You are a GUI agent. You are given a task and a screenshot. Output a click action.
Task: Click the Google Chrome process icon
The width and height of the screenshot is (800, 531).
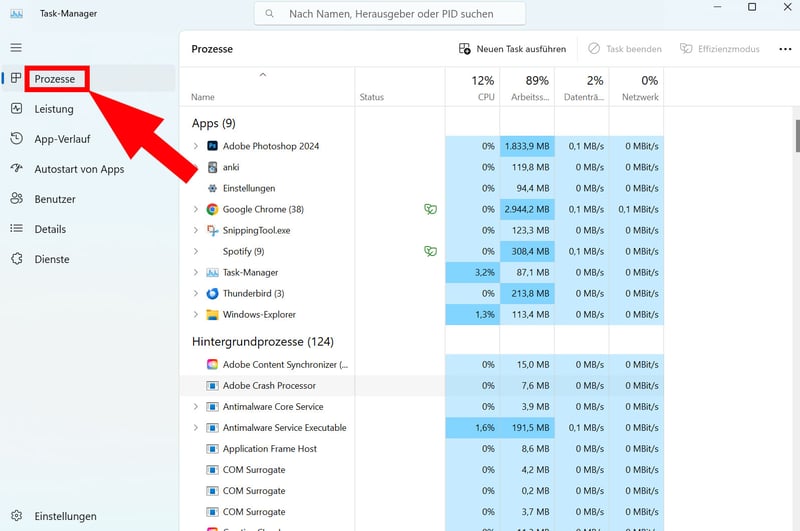pyautogui.click(x=212, y=209)
